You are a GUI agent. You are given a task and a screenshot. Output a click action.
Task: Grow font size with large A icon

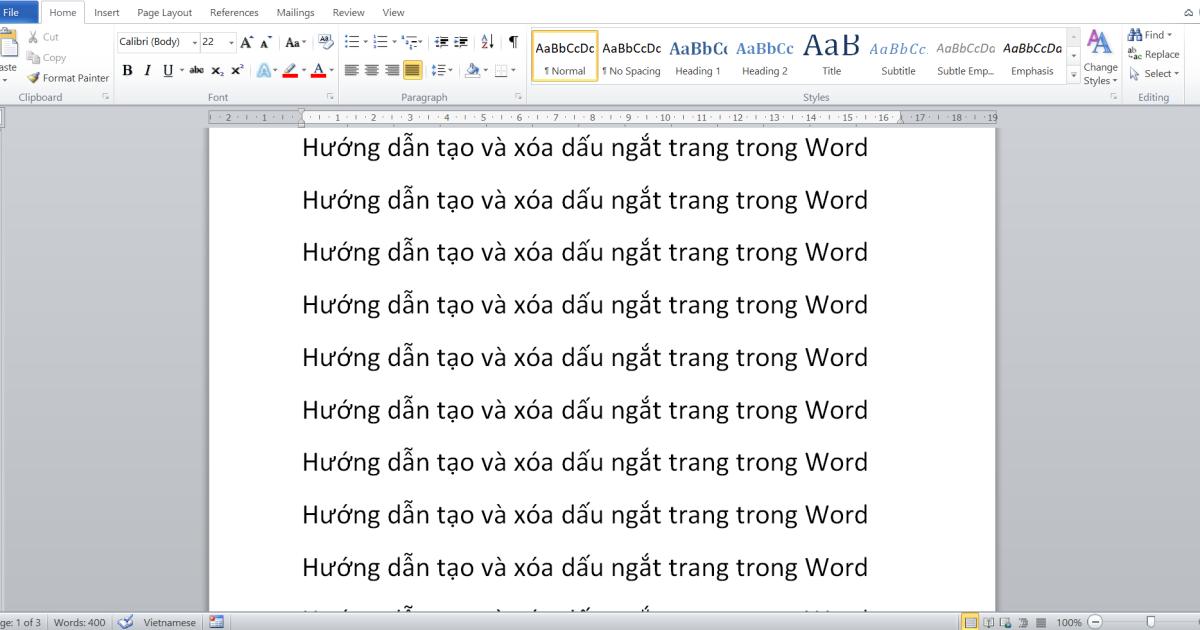pyautogui.click(x=246, y=42)
